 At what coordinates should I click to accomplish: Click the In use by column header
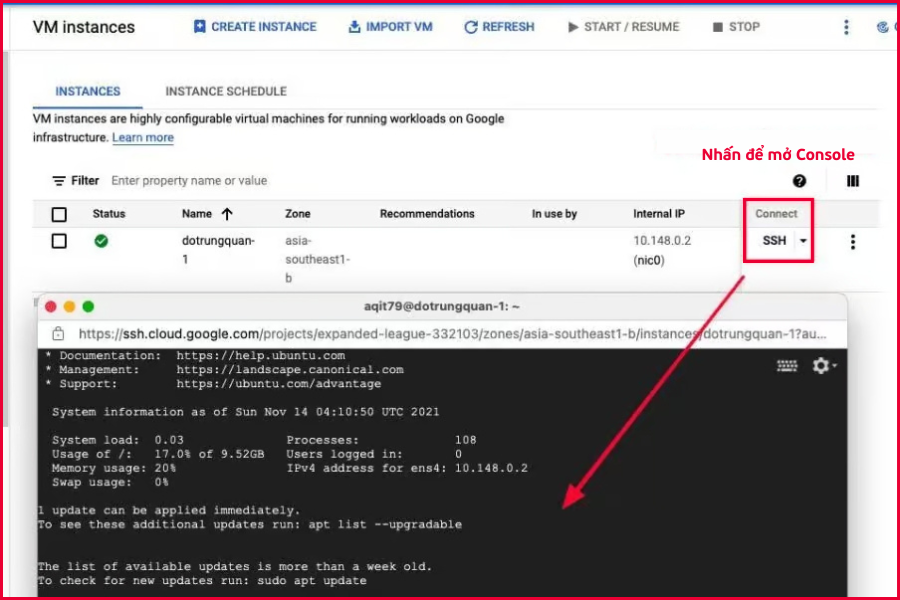[x=554, y=214]
